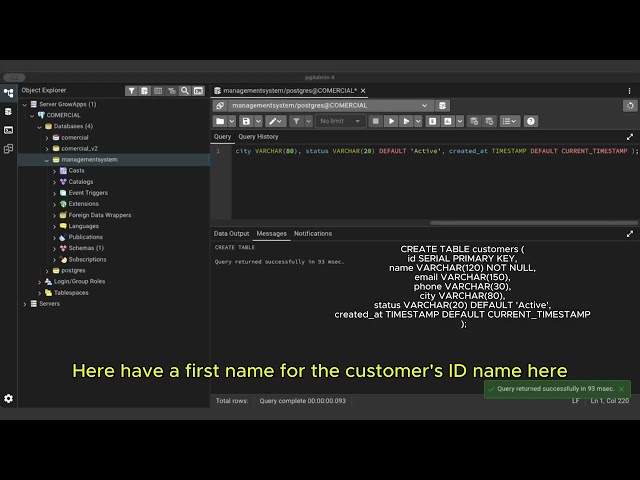The width and height of the screenshot is (640, 480).
Task: Select the Extensions tree item
Action: pos(84,204)
